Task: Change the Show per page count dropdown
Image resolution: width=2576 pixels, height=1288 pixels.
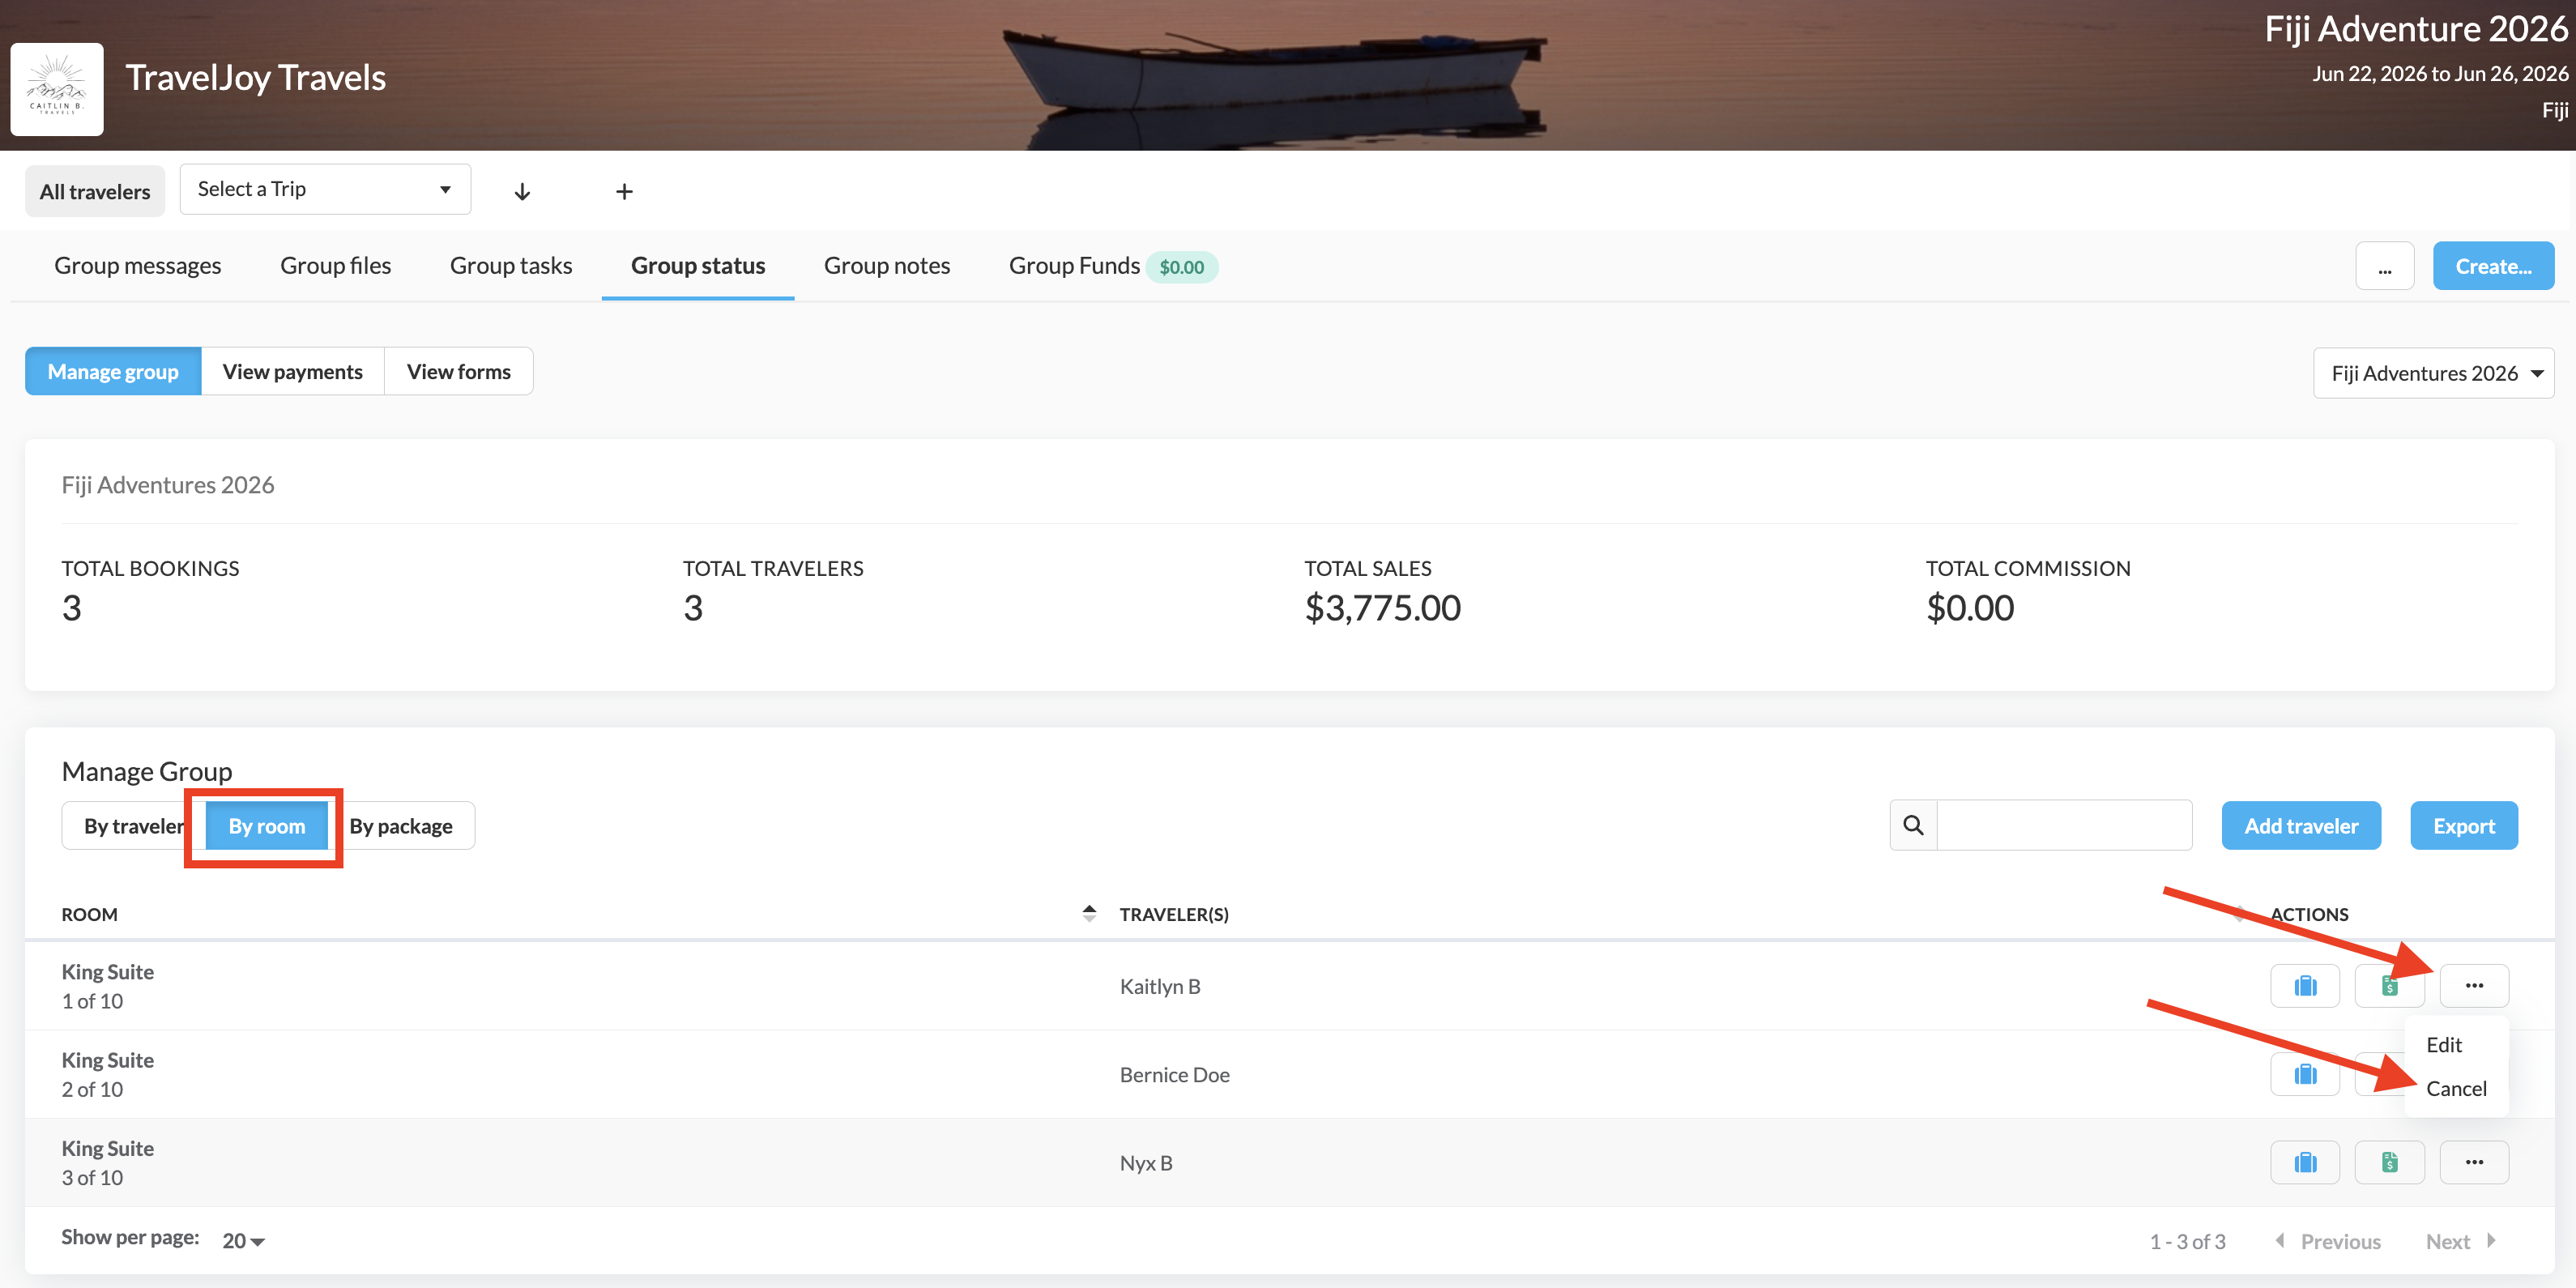Action: 243,1240
